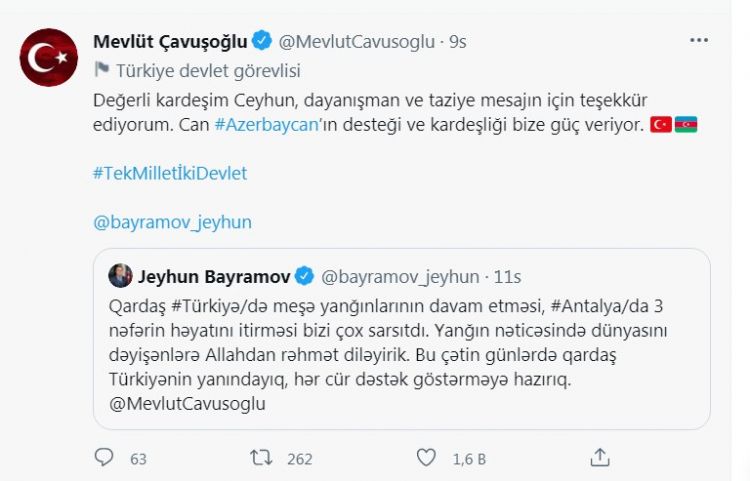
Task: Click the Türkiye devlet görevlisi label
Action: click(208, 70)
